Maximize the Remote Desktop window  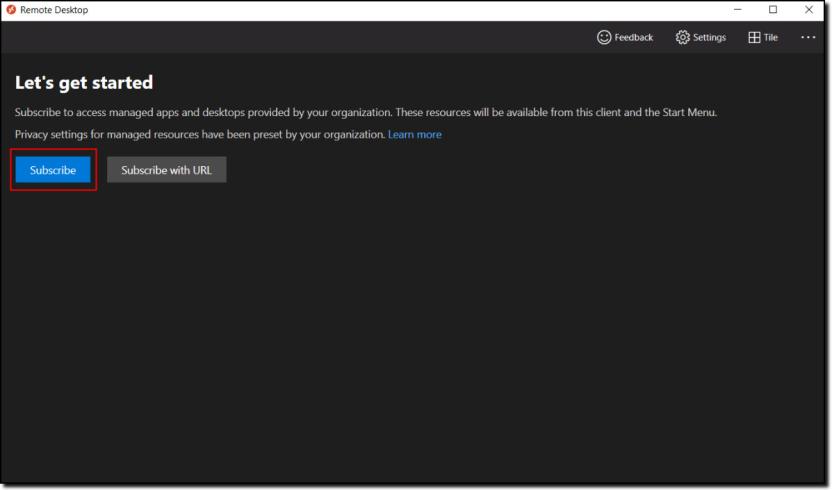tap(773, 10)
